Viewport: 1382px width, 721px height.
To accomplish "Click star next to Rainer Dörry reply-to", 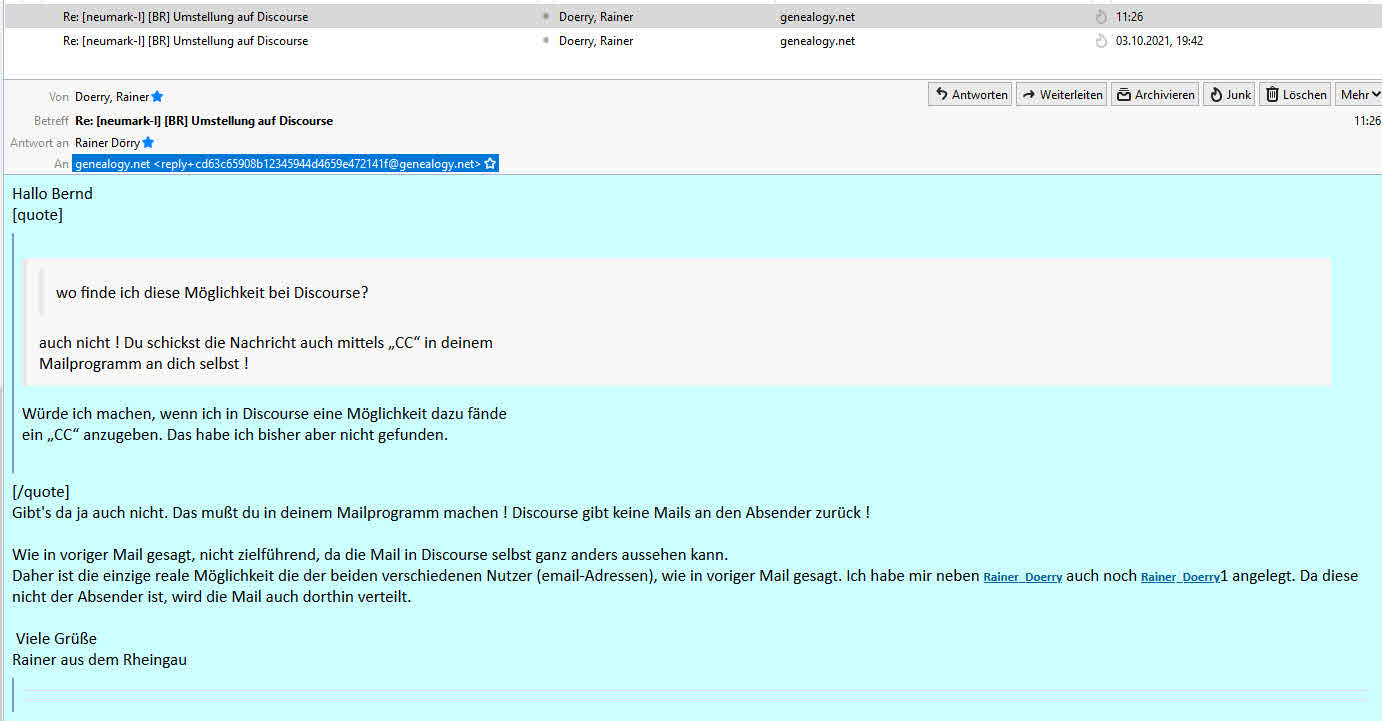I will tap(149, 143).
